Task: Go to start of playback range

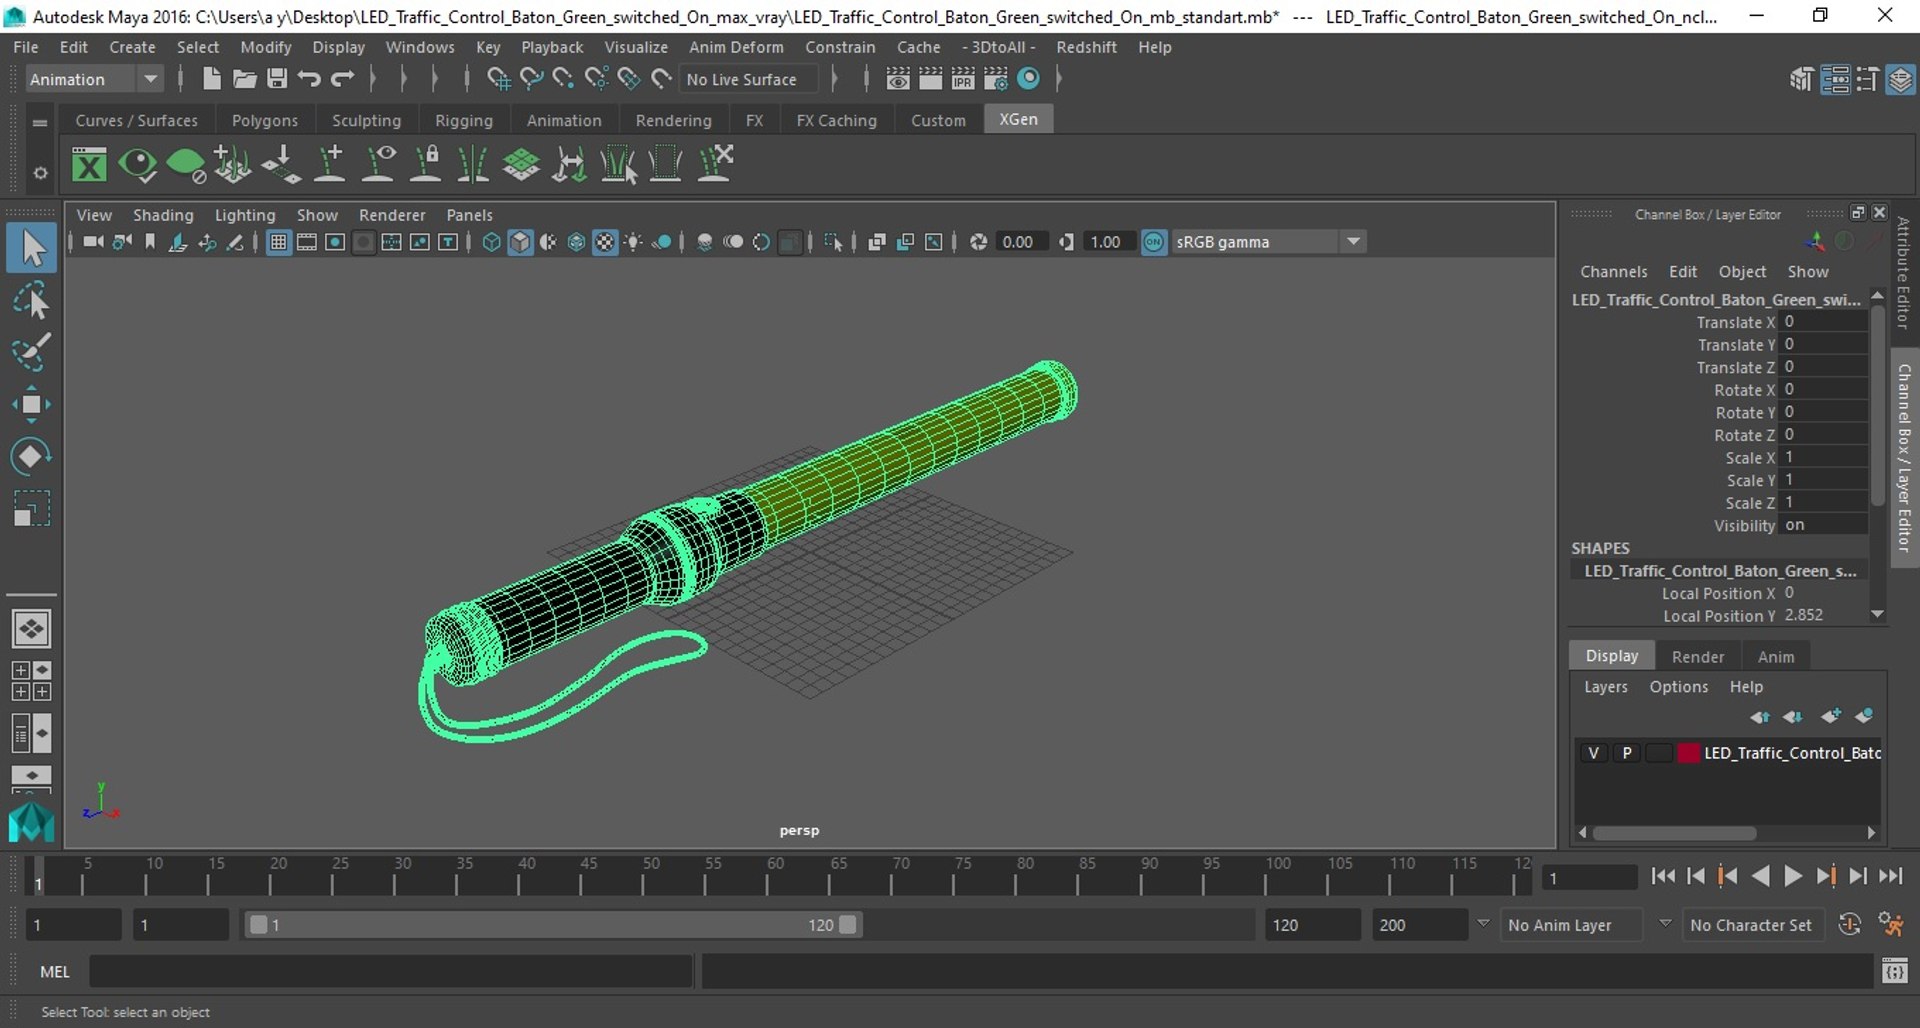Action: pos(1663,876)
